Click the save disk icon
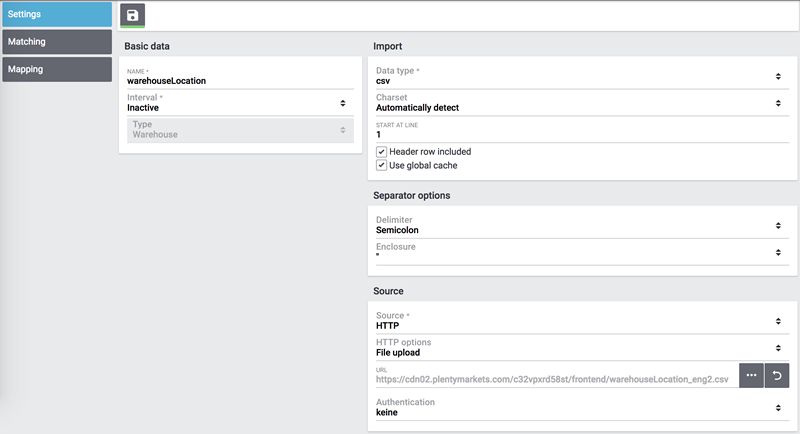 pyautogui.click(x=133, y=15)
